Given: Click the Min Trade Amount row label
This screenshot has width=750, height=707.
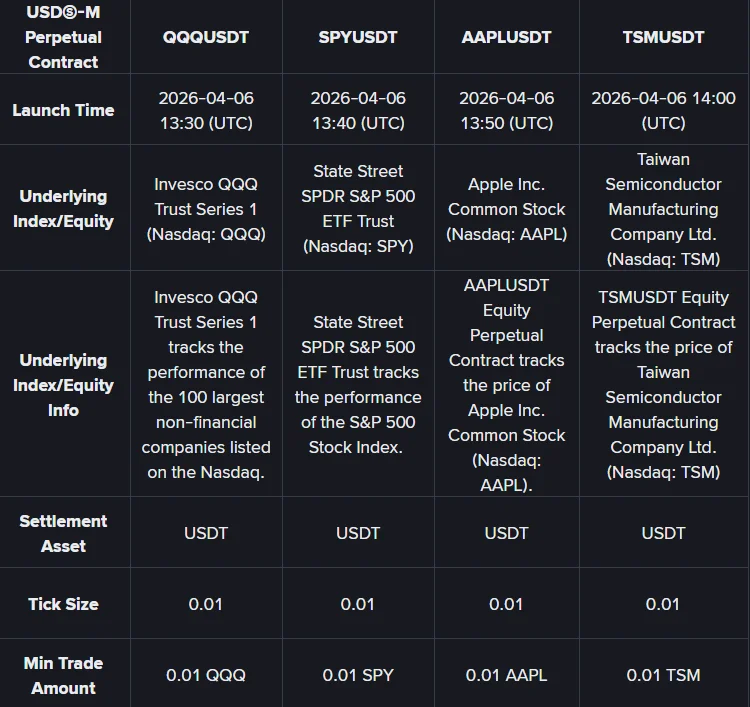Looking at the screenshot, I should click(x=63, y=675).
